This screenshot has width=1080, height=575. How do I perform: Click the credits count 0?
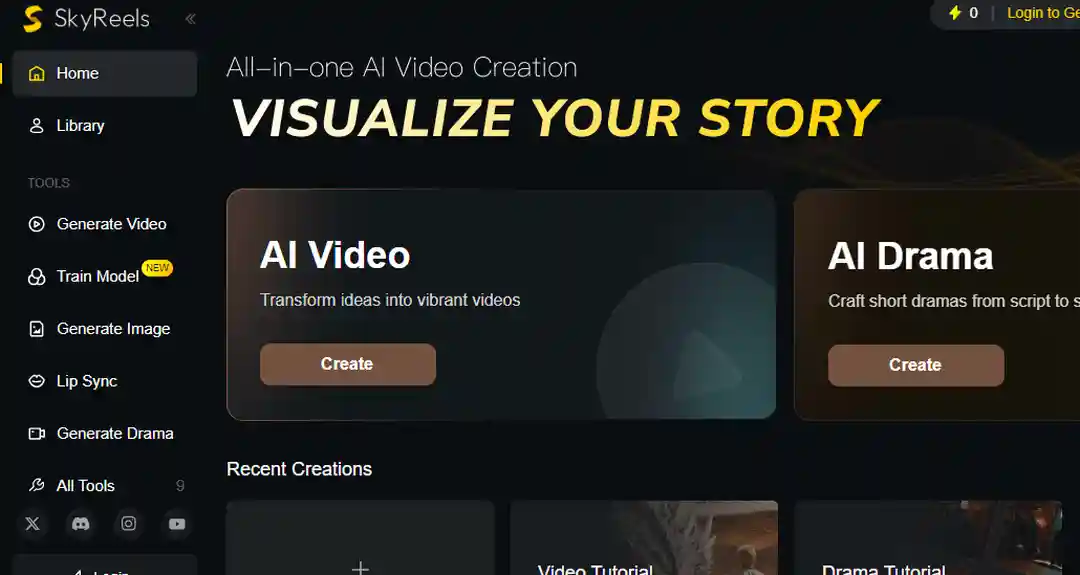point(973,13)
